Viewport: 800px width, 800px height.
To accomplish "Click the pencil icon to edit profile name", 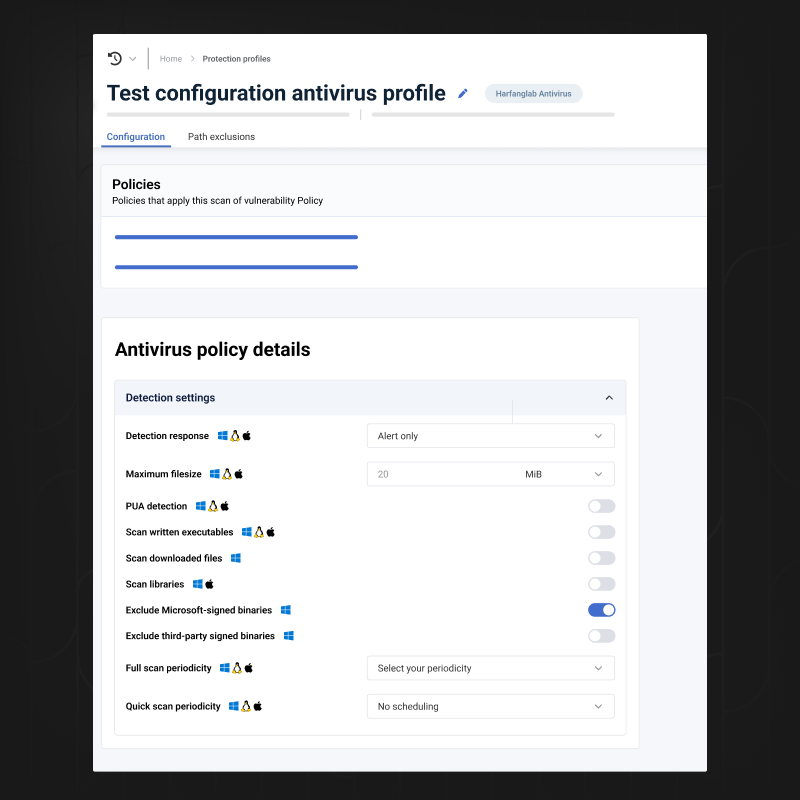I will coord(462,92).
